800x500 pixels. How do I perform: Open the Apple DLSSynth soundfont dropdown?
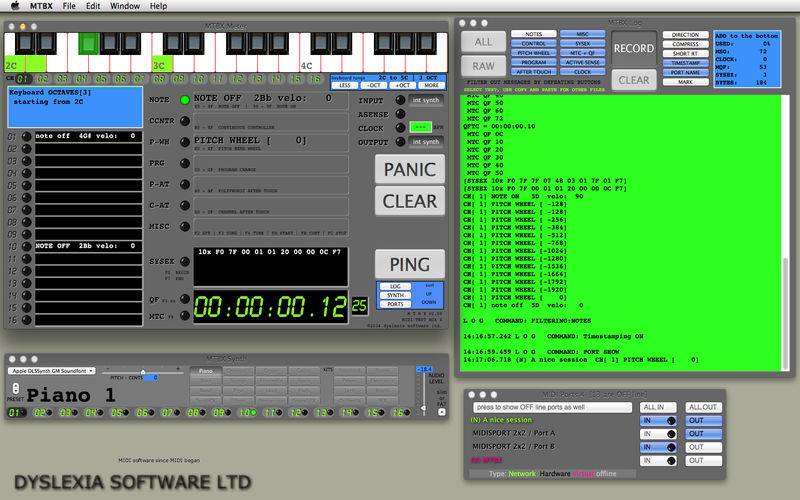[50, 370]
